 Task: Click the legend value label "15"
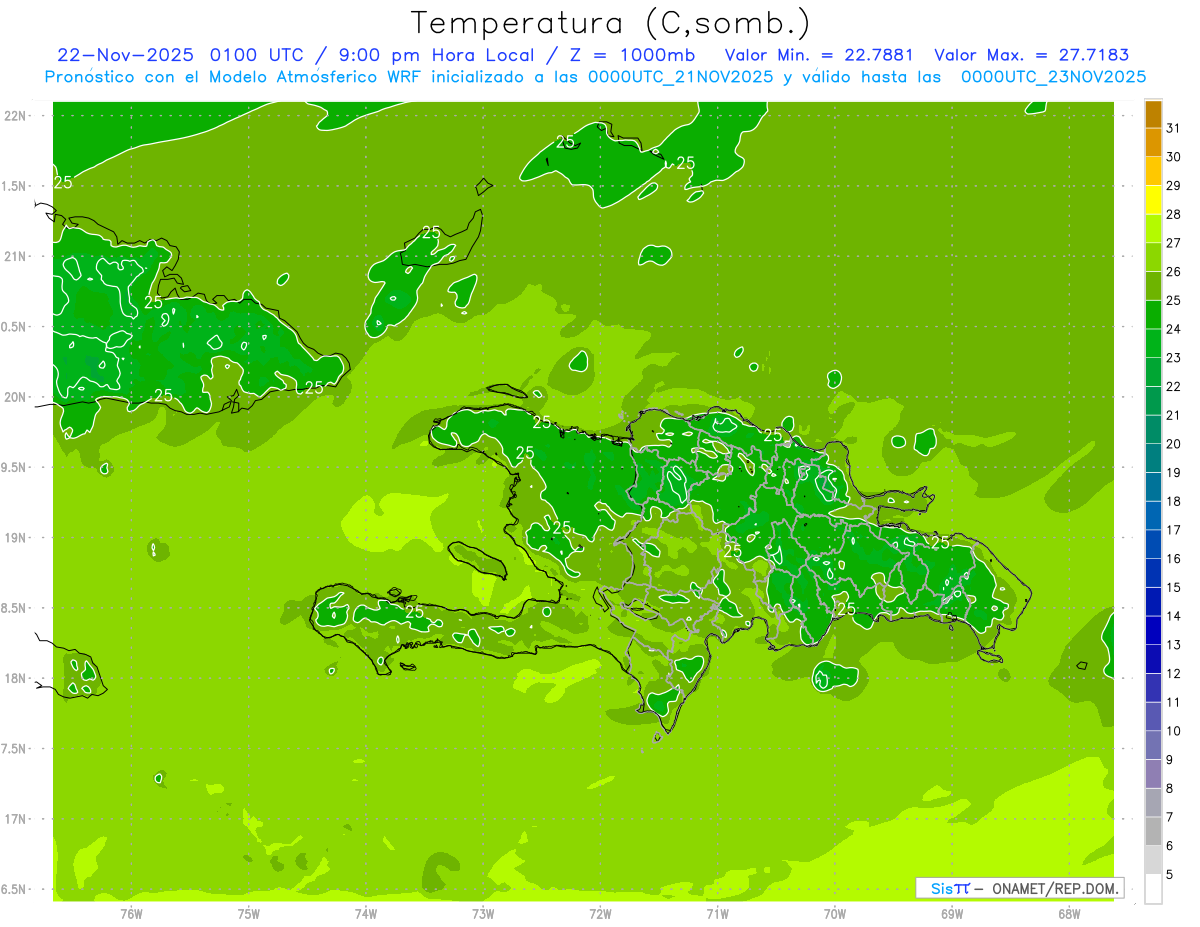tap(1174, 587)
